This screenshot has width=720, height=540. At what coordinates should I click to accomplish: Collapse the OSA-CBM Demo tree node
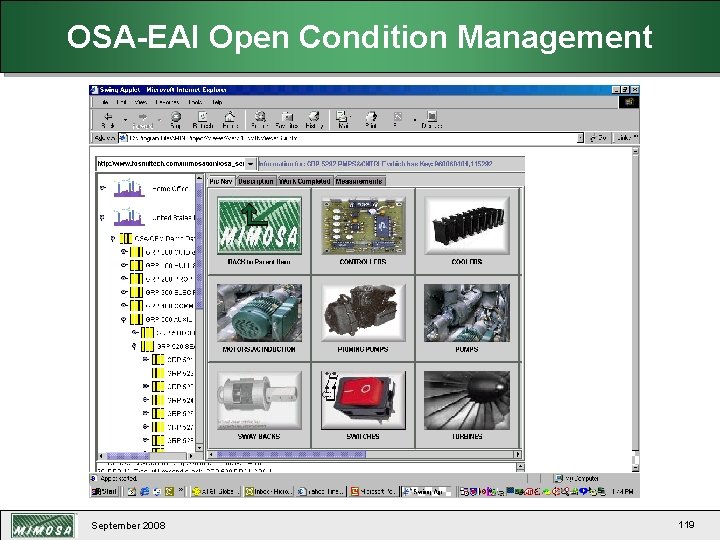(x=113, y=238)
